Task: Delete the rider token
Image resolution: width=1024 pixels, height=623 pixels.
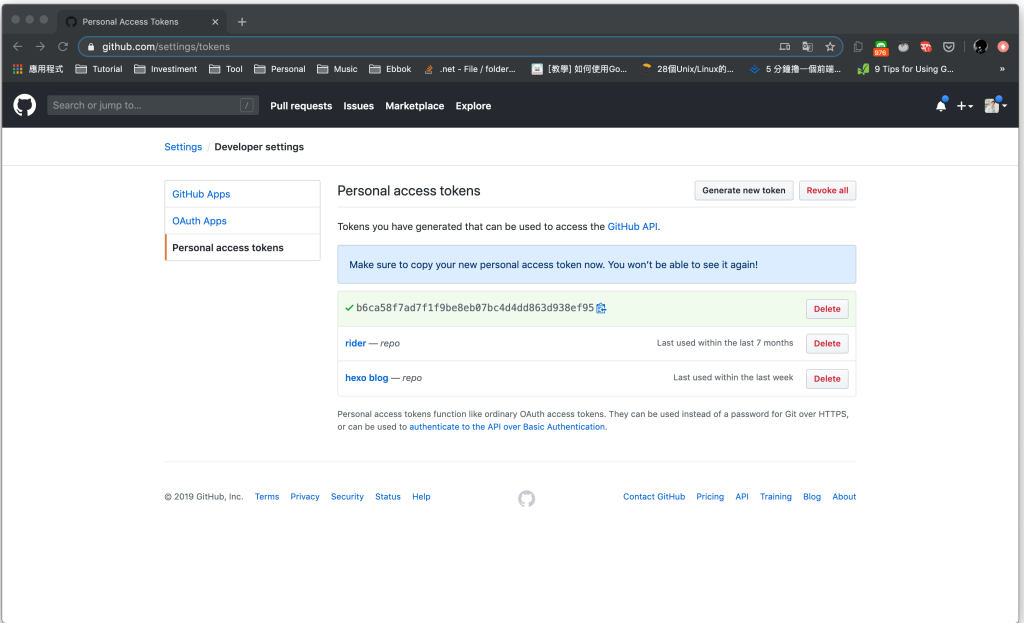Action: point(827,343)
